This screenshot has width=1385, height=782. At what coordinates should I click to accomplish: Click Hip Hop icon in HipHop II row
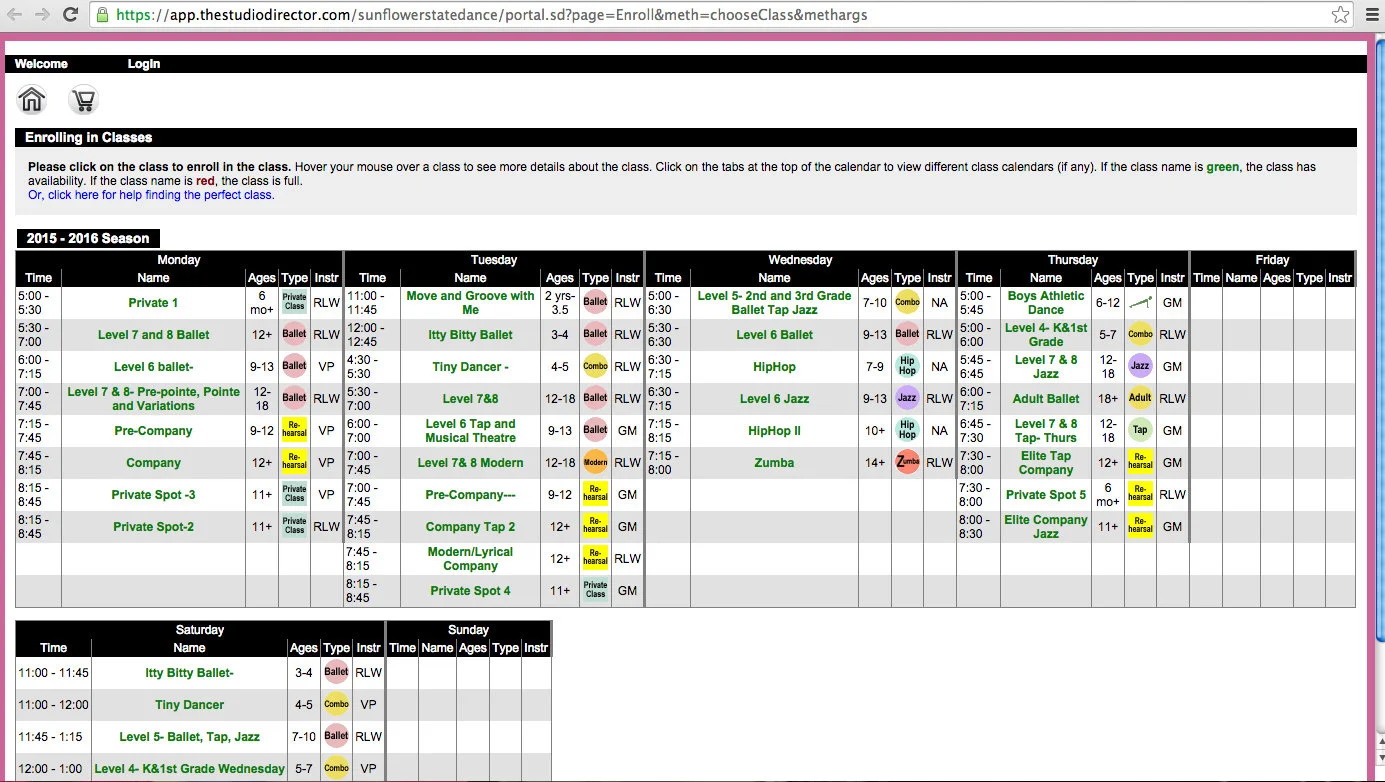click(907, 431)
